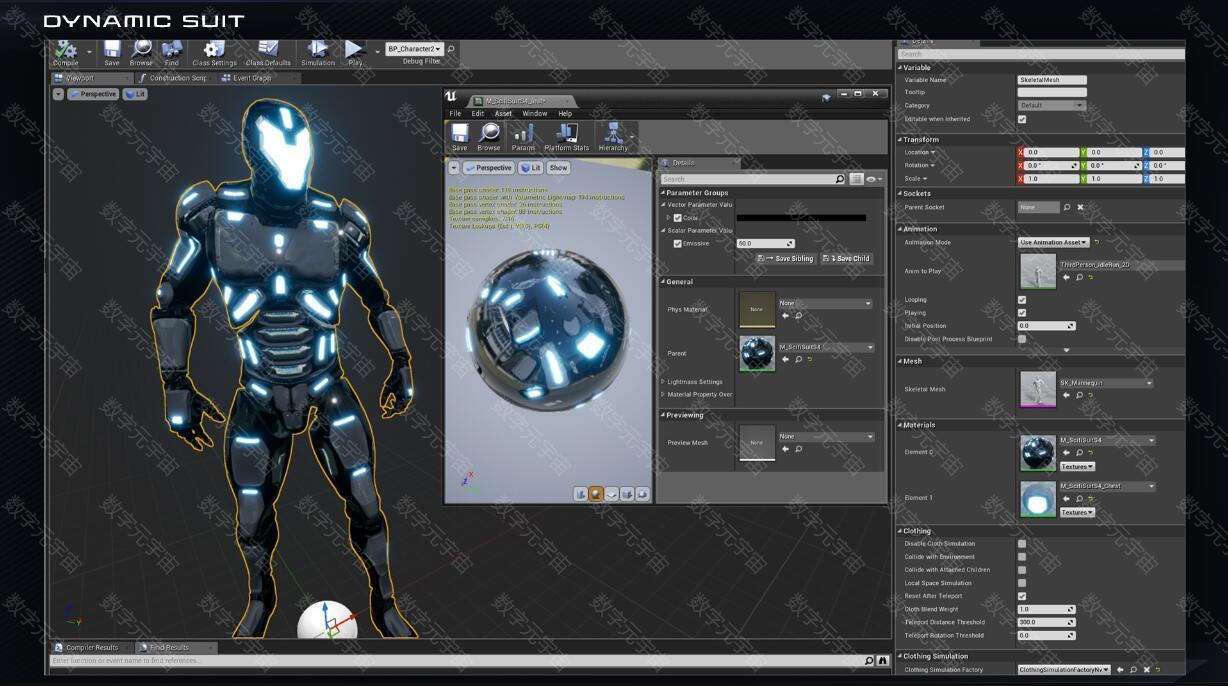The image size is (1228, 686).
Task: Select cylinder preview shape in material viewport
Action: (581, 494)
